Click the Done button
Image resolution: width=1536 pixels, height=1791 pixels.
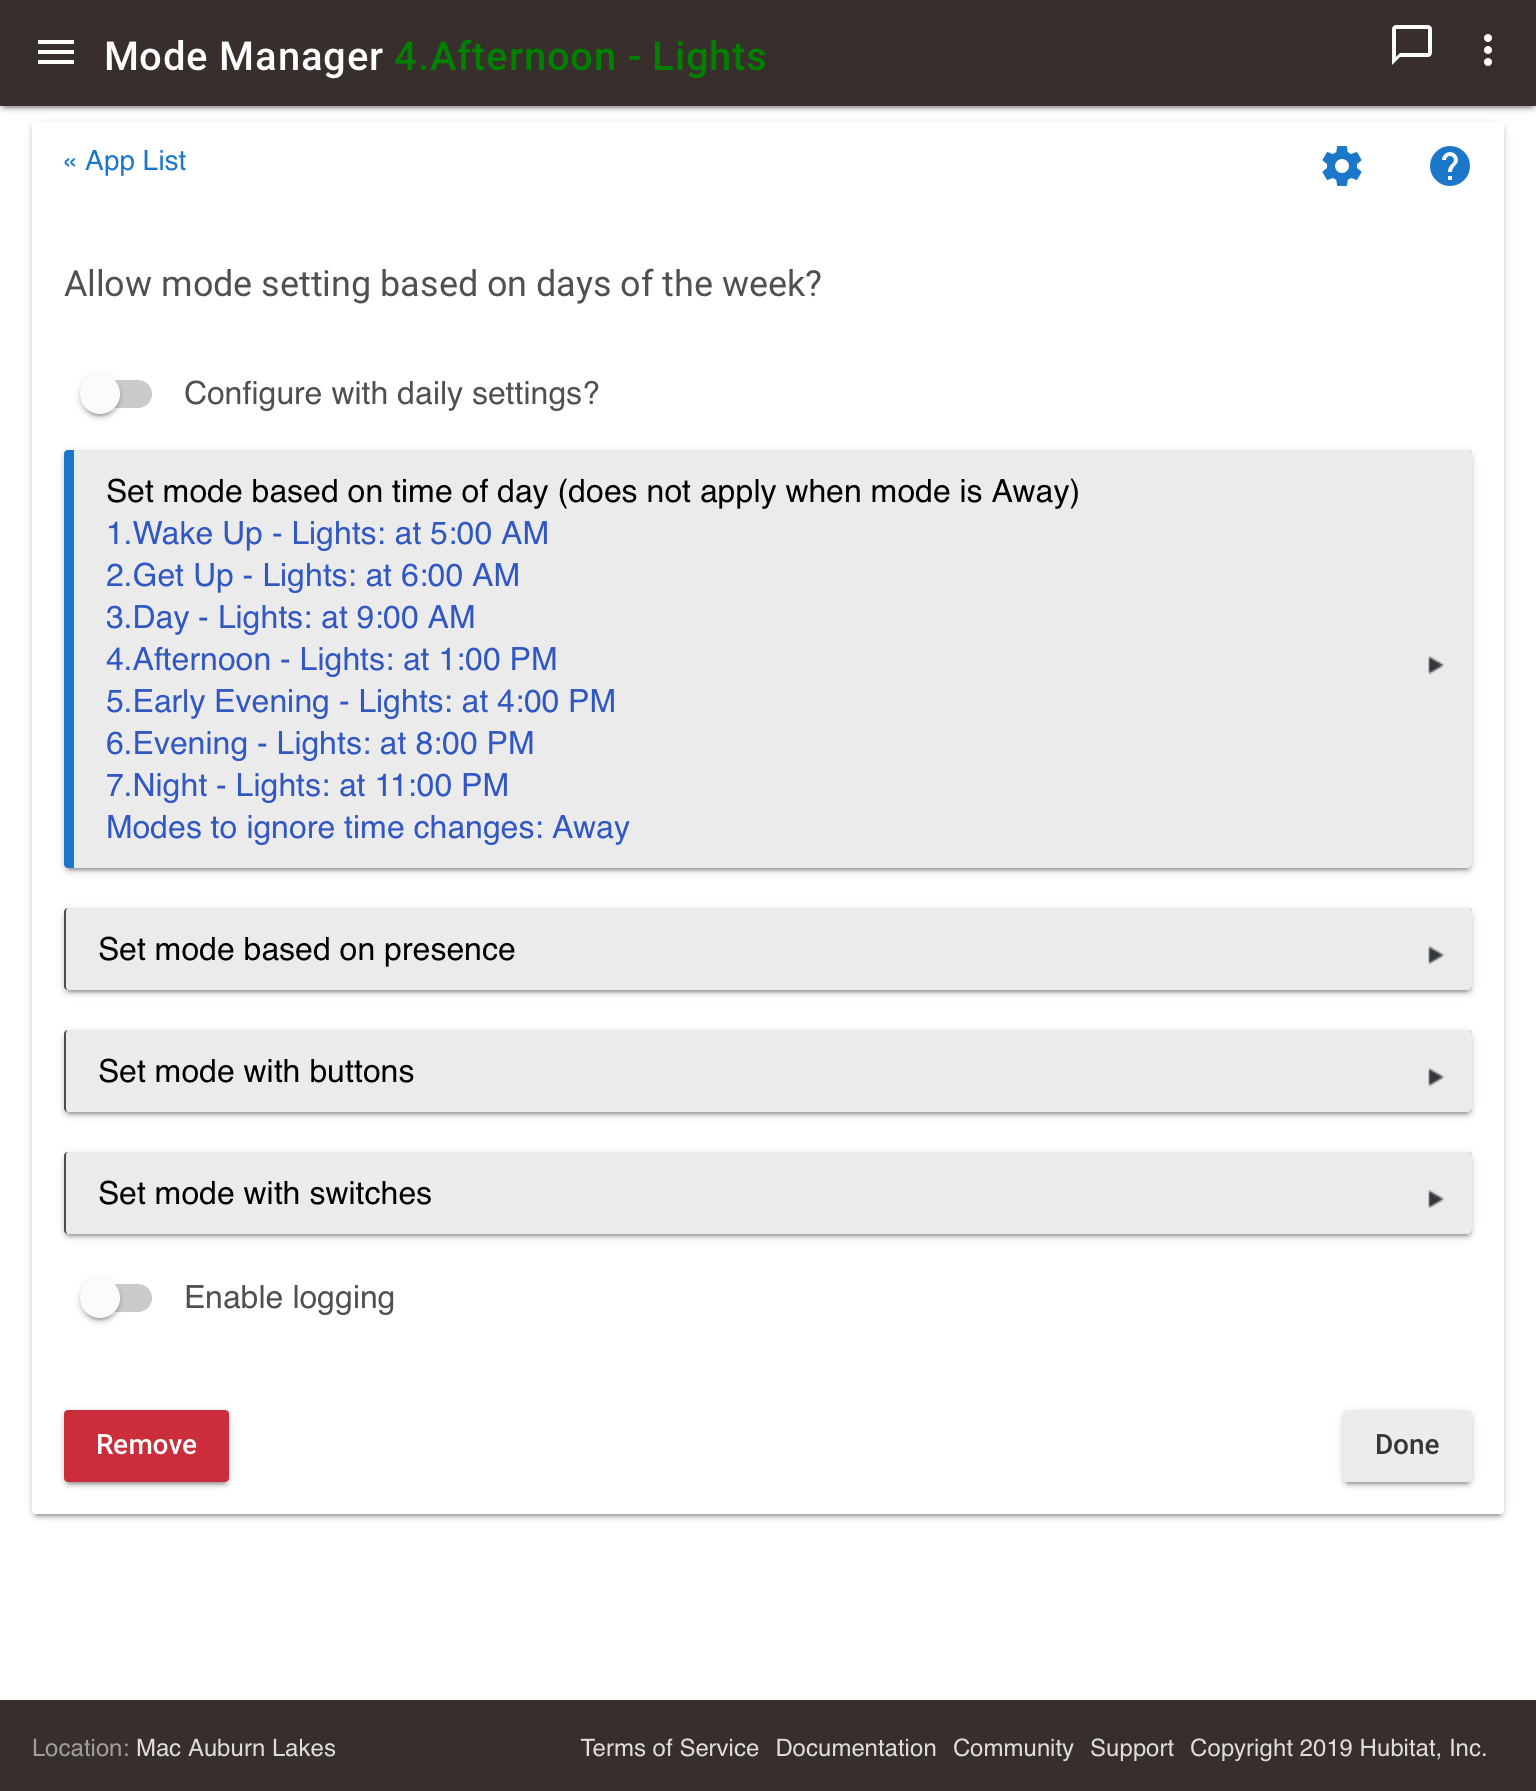pos(1407,1446)
